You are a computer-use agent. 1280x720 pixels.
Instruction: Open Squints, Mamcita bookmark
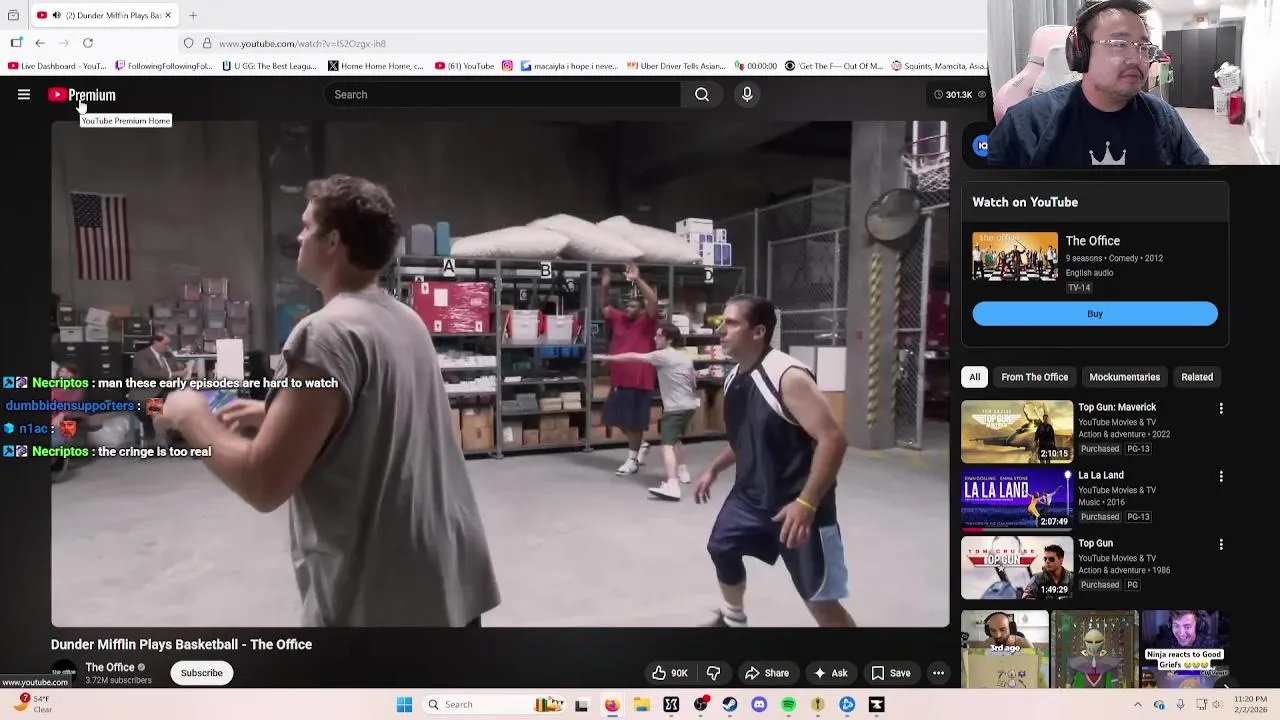coord(939,66)
